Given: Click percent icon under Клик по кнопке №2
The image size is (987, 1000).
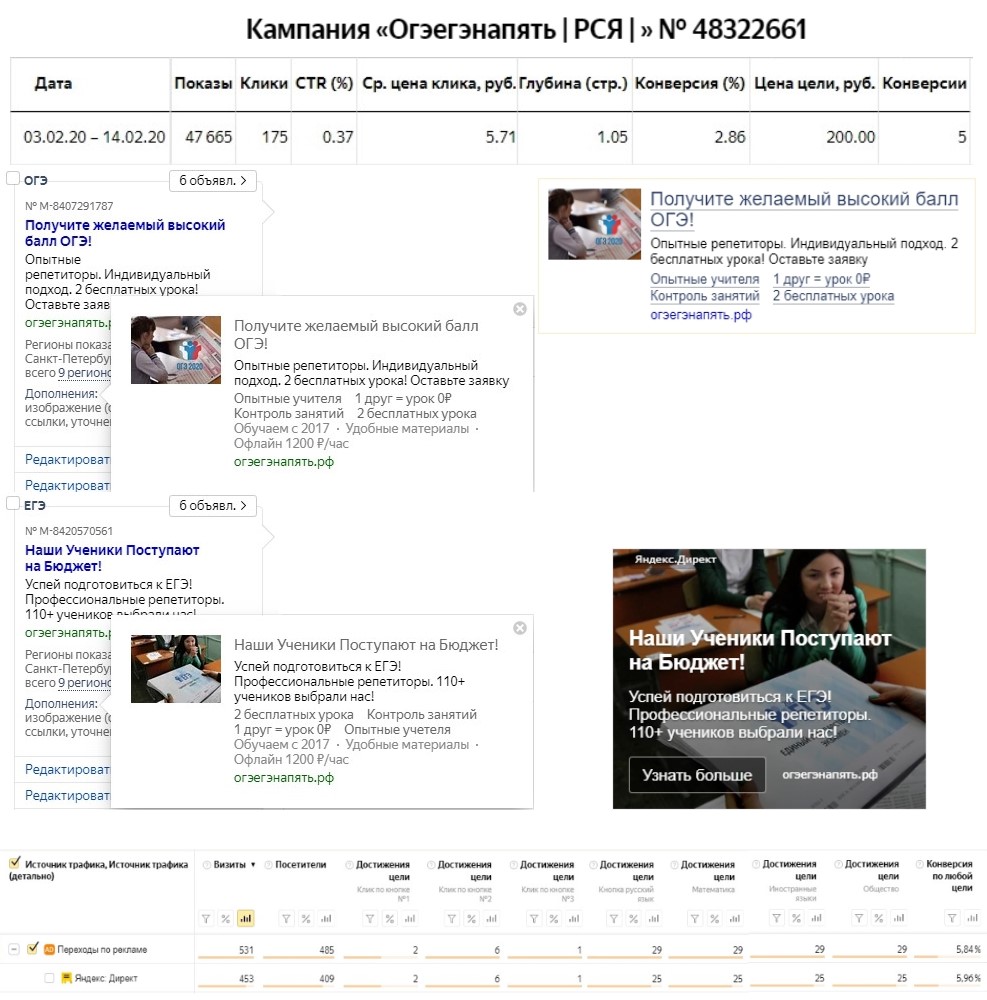Looking at the screenshot, I should 471,919.
